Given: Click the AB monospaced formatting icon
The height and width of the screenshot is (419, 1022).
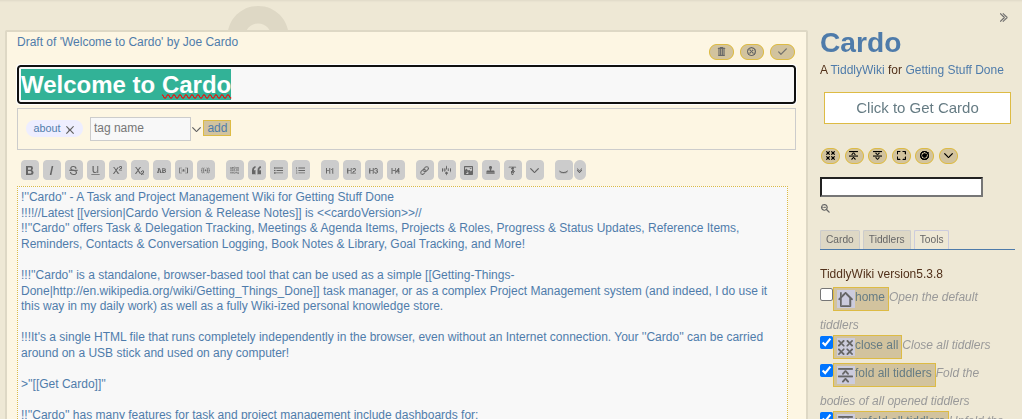Looking at the screenshot, I should click(x=162, y=171).
